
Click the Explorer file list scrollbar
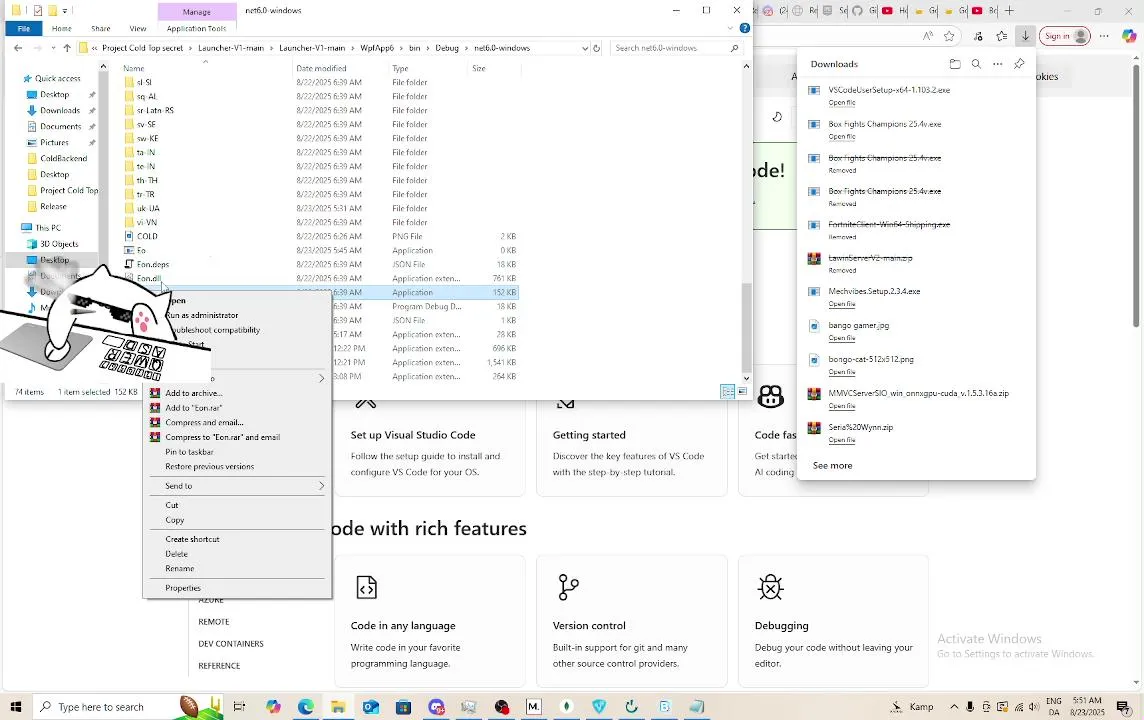pyautogui.click(x=746, y=328)
